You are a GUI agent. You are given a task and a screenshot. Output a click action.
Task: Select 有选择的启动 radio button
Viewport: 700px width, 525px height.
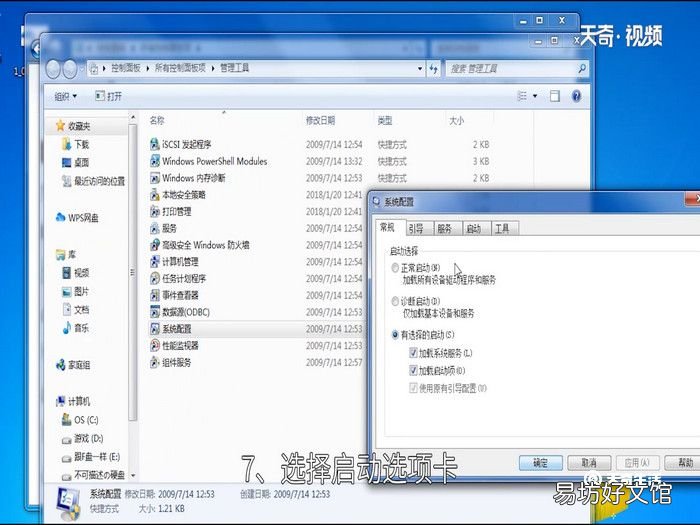tap(395, 334)
